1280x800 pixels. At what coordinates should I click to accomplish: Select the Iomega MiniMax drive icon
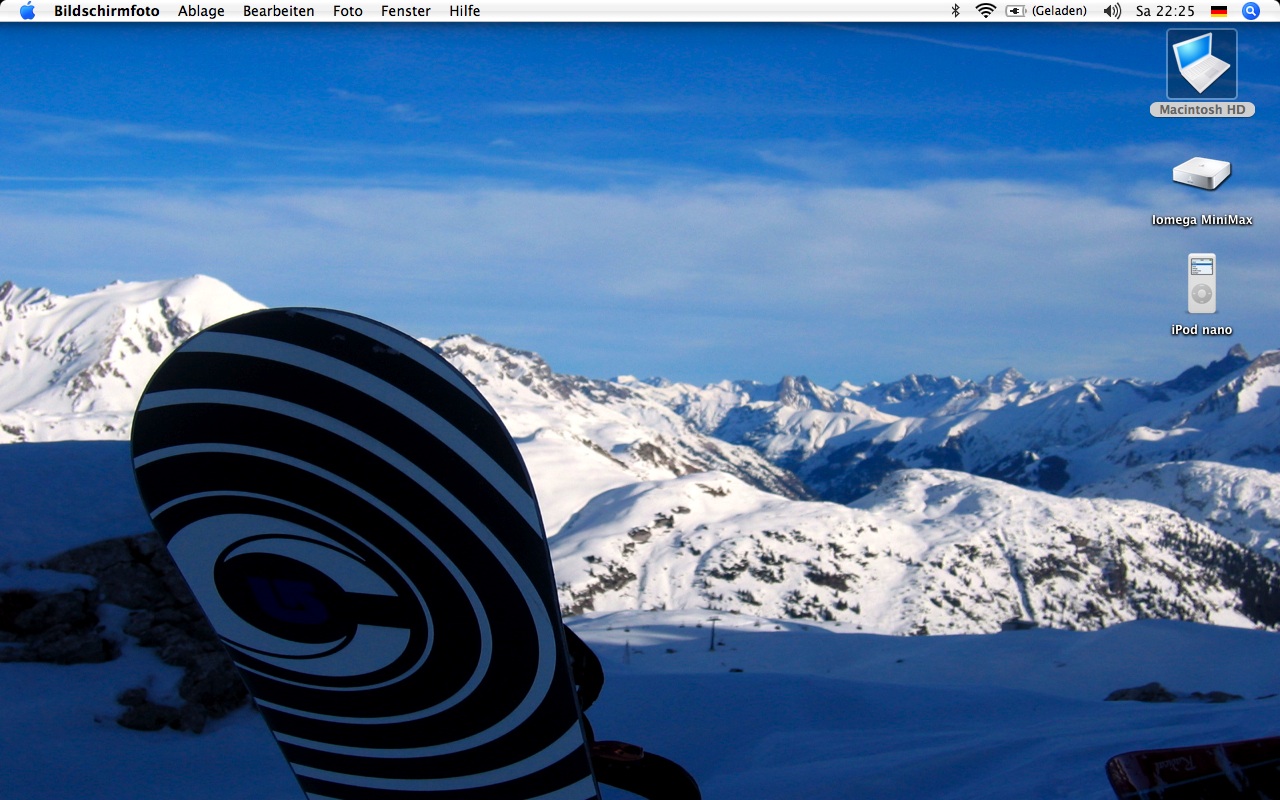(1201, 173)
